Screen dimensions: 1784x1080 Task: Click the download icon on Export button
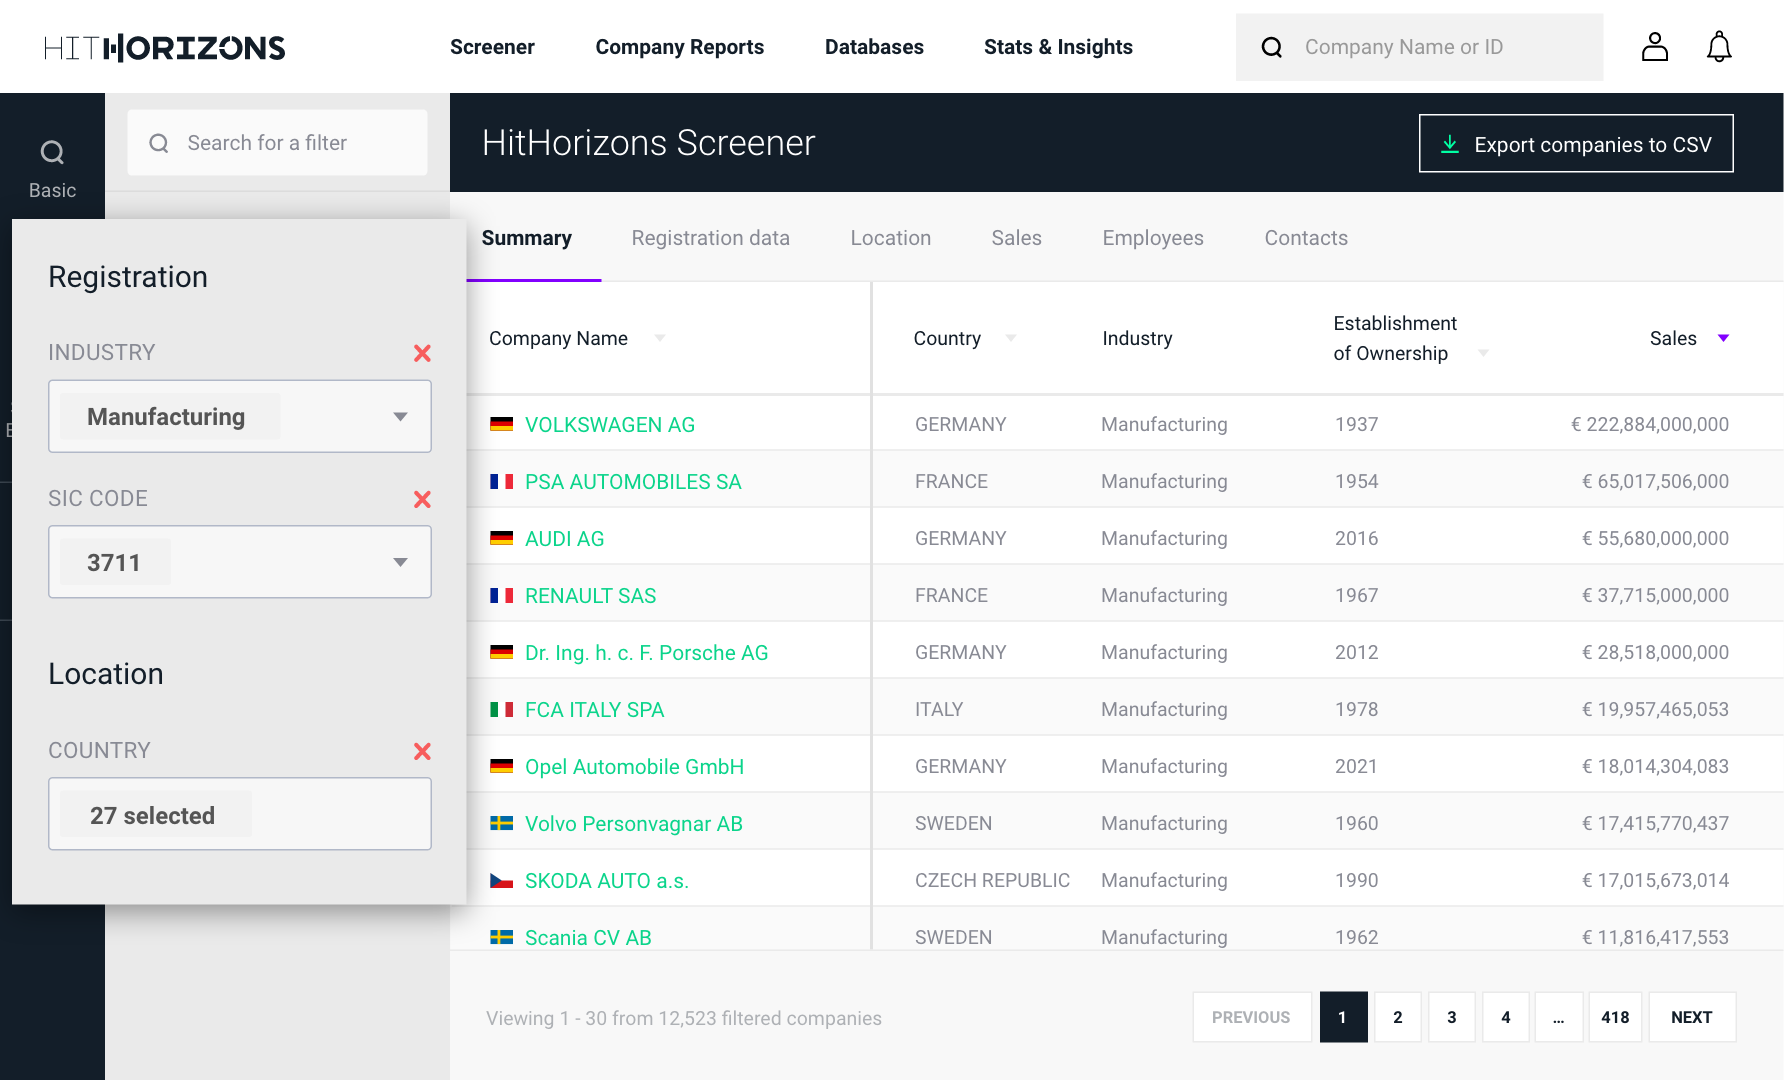coord(1450,144)
